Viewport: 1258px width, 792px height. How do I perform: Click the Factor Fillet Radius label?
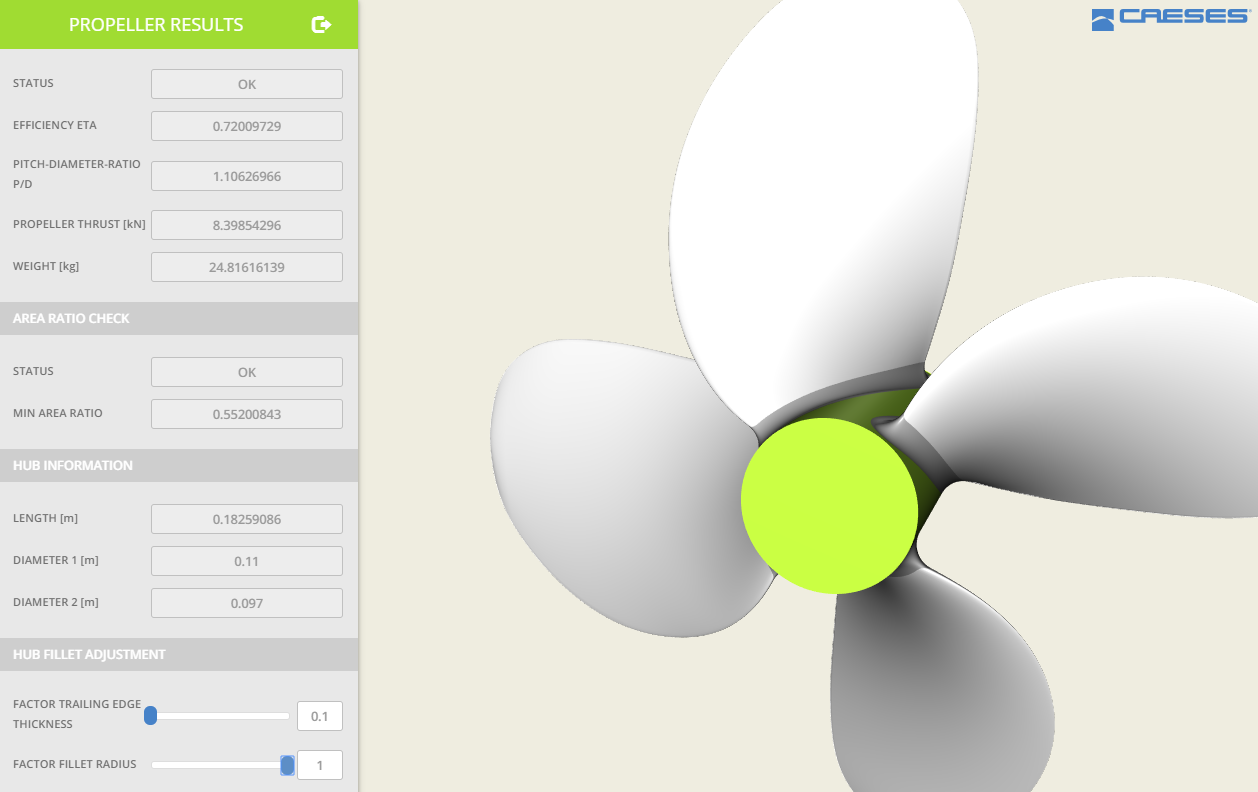point(75,764)
